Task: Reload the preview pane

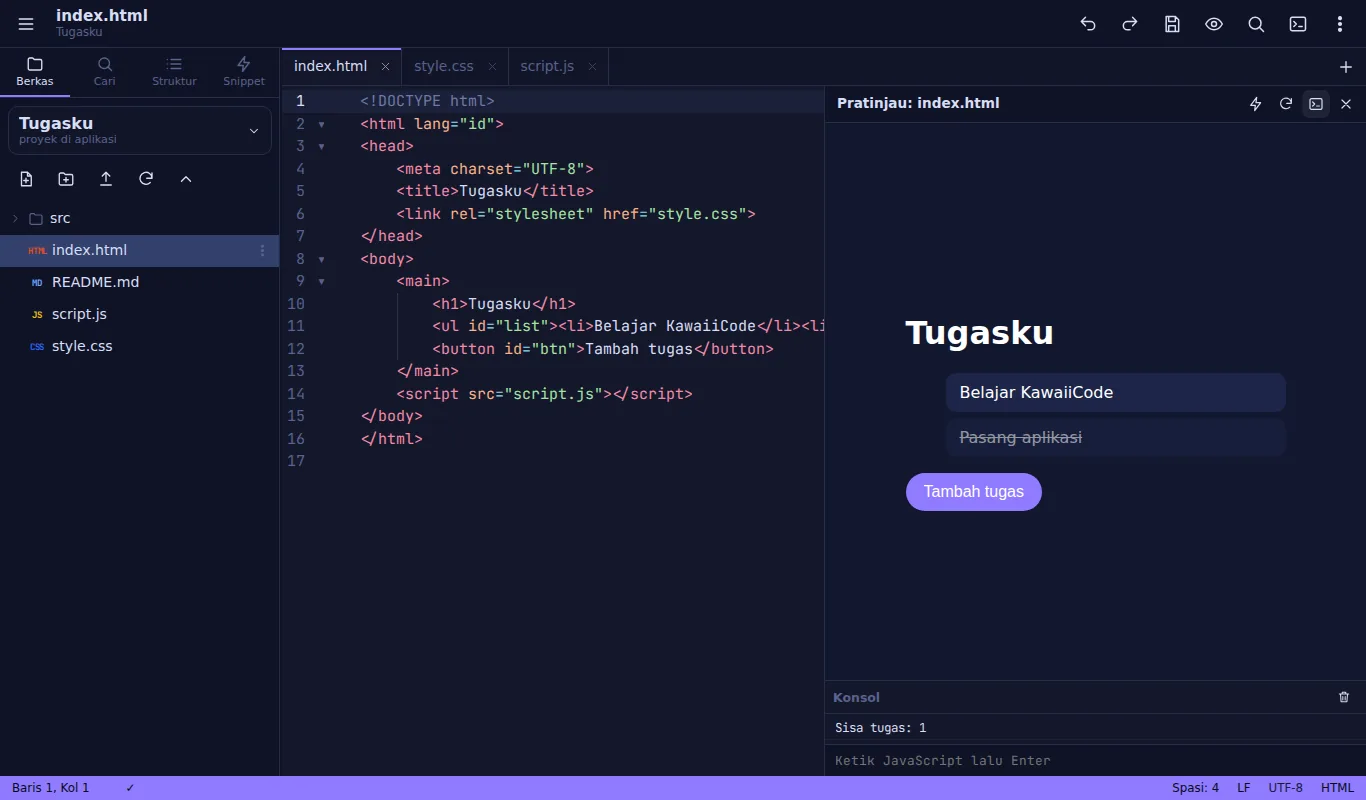Action: click(1286, 103)
